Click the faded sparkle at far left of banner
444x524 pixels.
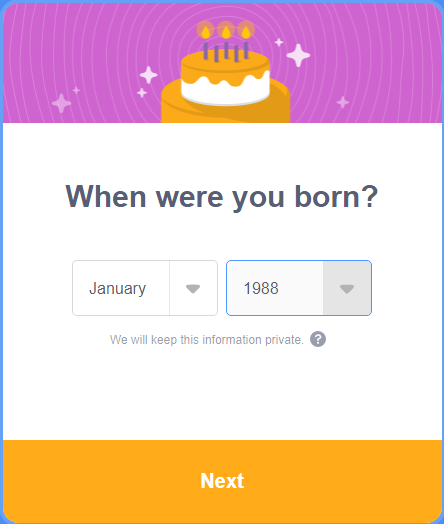click(x=61, y=103)
